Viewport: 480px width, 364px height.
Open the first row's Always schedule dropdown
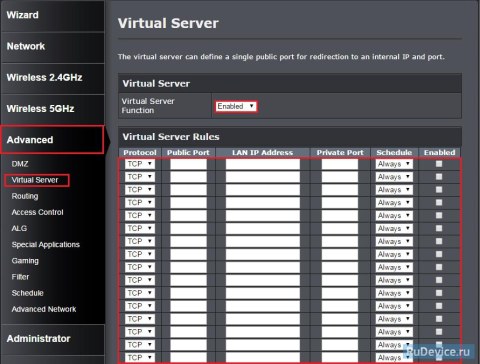point(394,164)
